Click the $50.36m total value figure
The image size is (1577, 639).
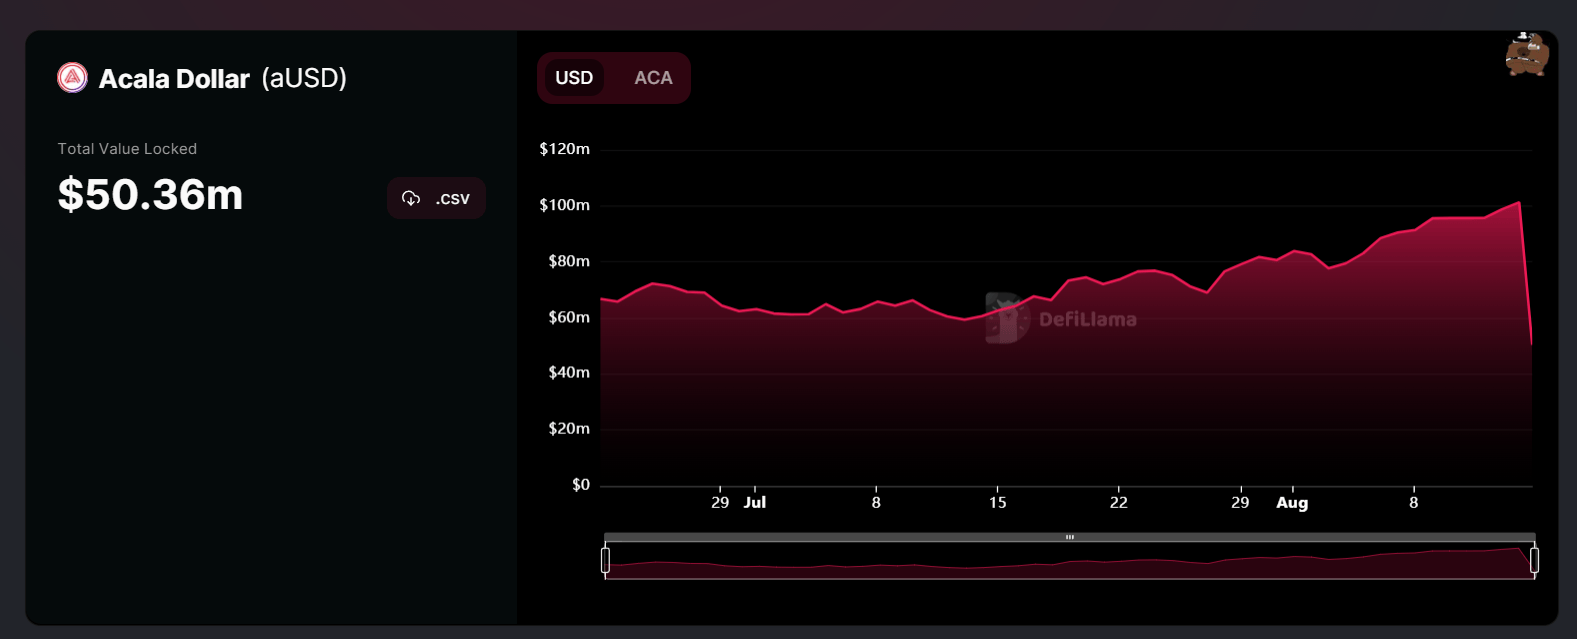pos(150,195)
